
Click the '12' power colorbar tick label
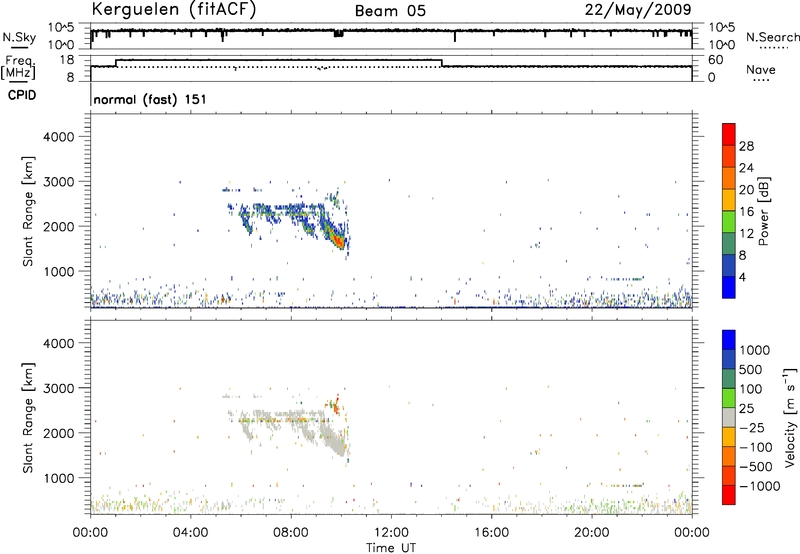pos(746,234)
